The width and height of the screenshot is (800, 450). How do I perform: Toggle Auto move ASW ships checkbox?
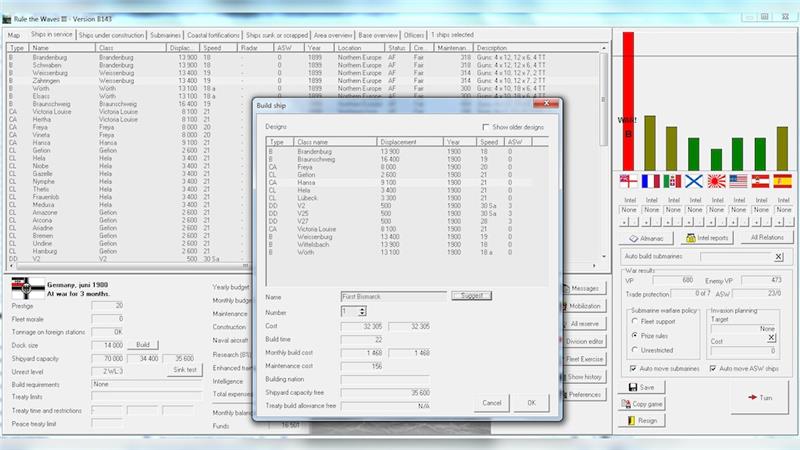pos(713,368)
